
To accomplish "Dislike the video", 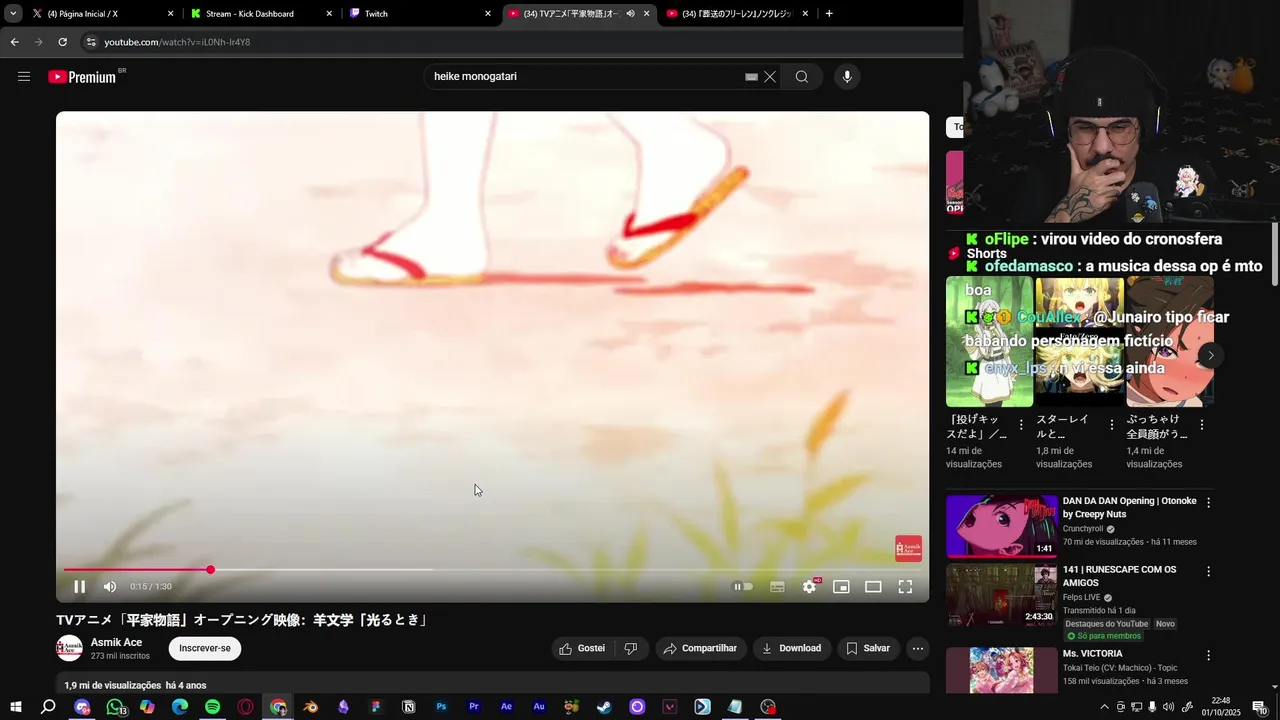I will pos(631,648).
